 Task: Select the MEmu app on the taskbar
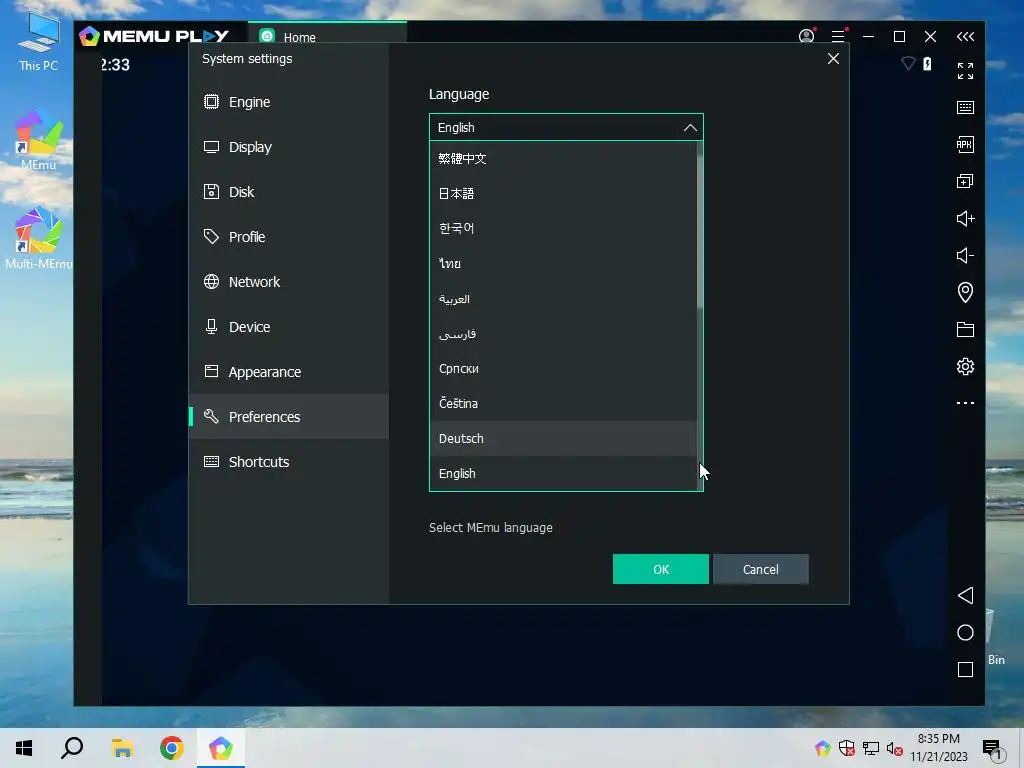tap(221, 748)
